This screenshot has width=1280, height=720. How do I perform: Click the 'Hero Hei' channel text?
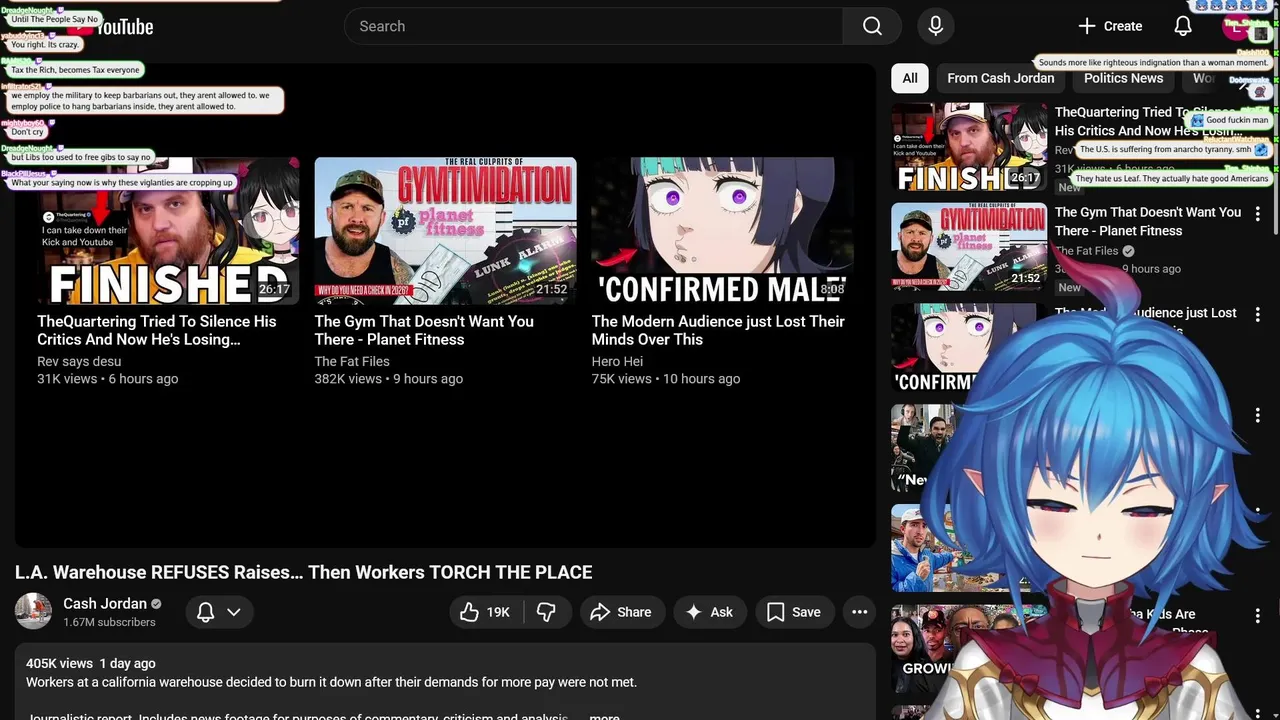tap(617, 361)
